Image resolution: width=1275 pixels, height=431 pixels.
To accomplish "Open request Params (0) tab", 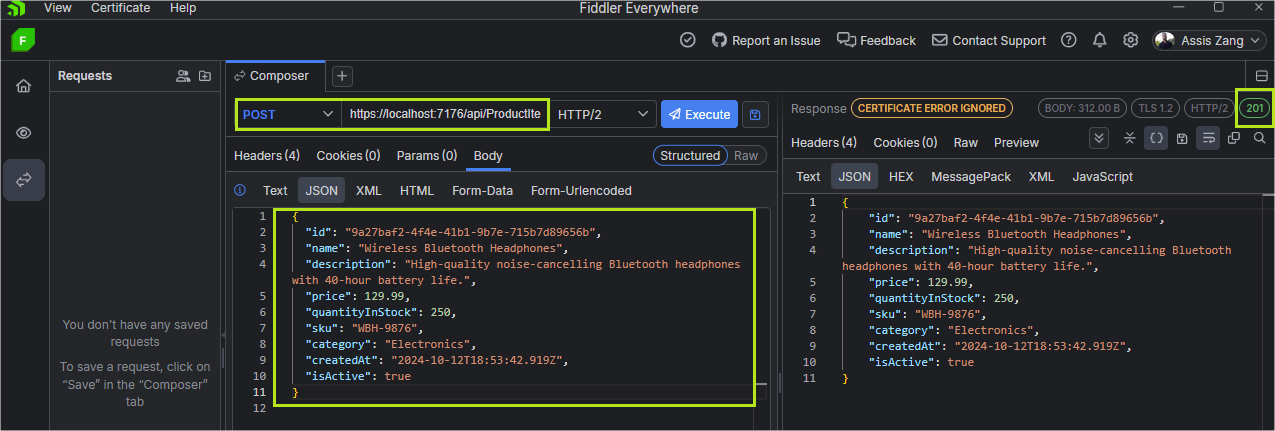I will coord(427,156).
